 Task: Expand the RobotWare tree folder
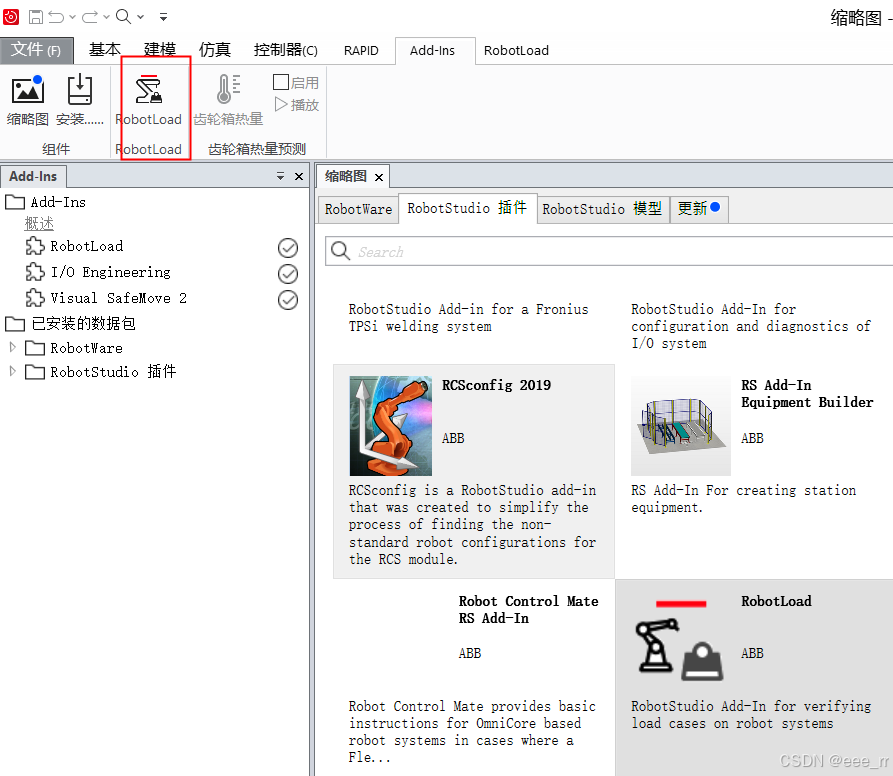(x=13, y=347)
